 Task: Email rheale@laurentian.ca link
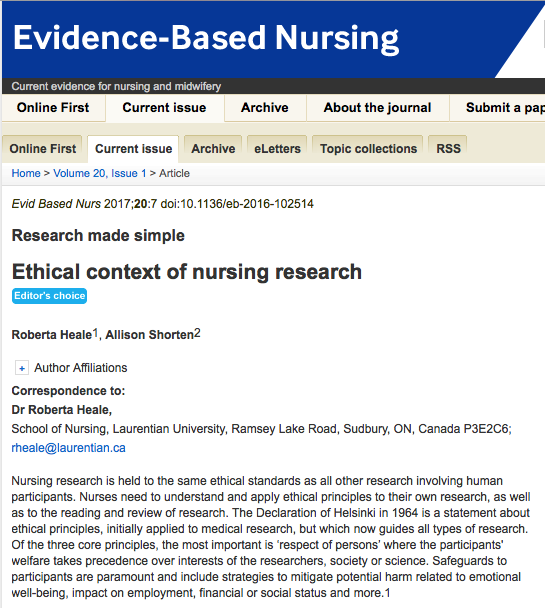(68, 448)
